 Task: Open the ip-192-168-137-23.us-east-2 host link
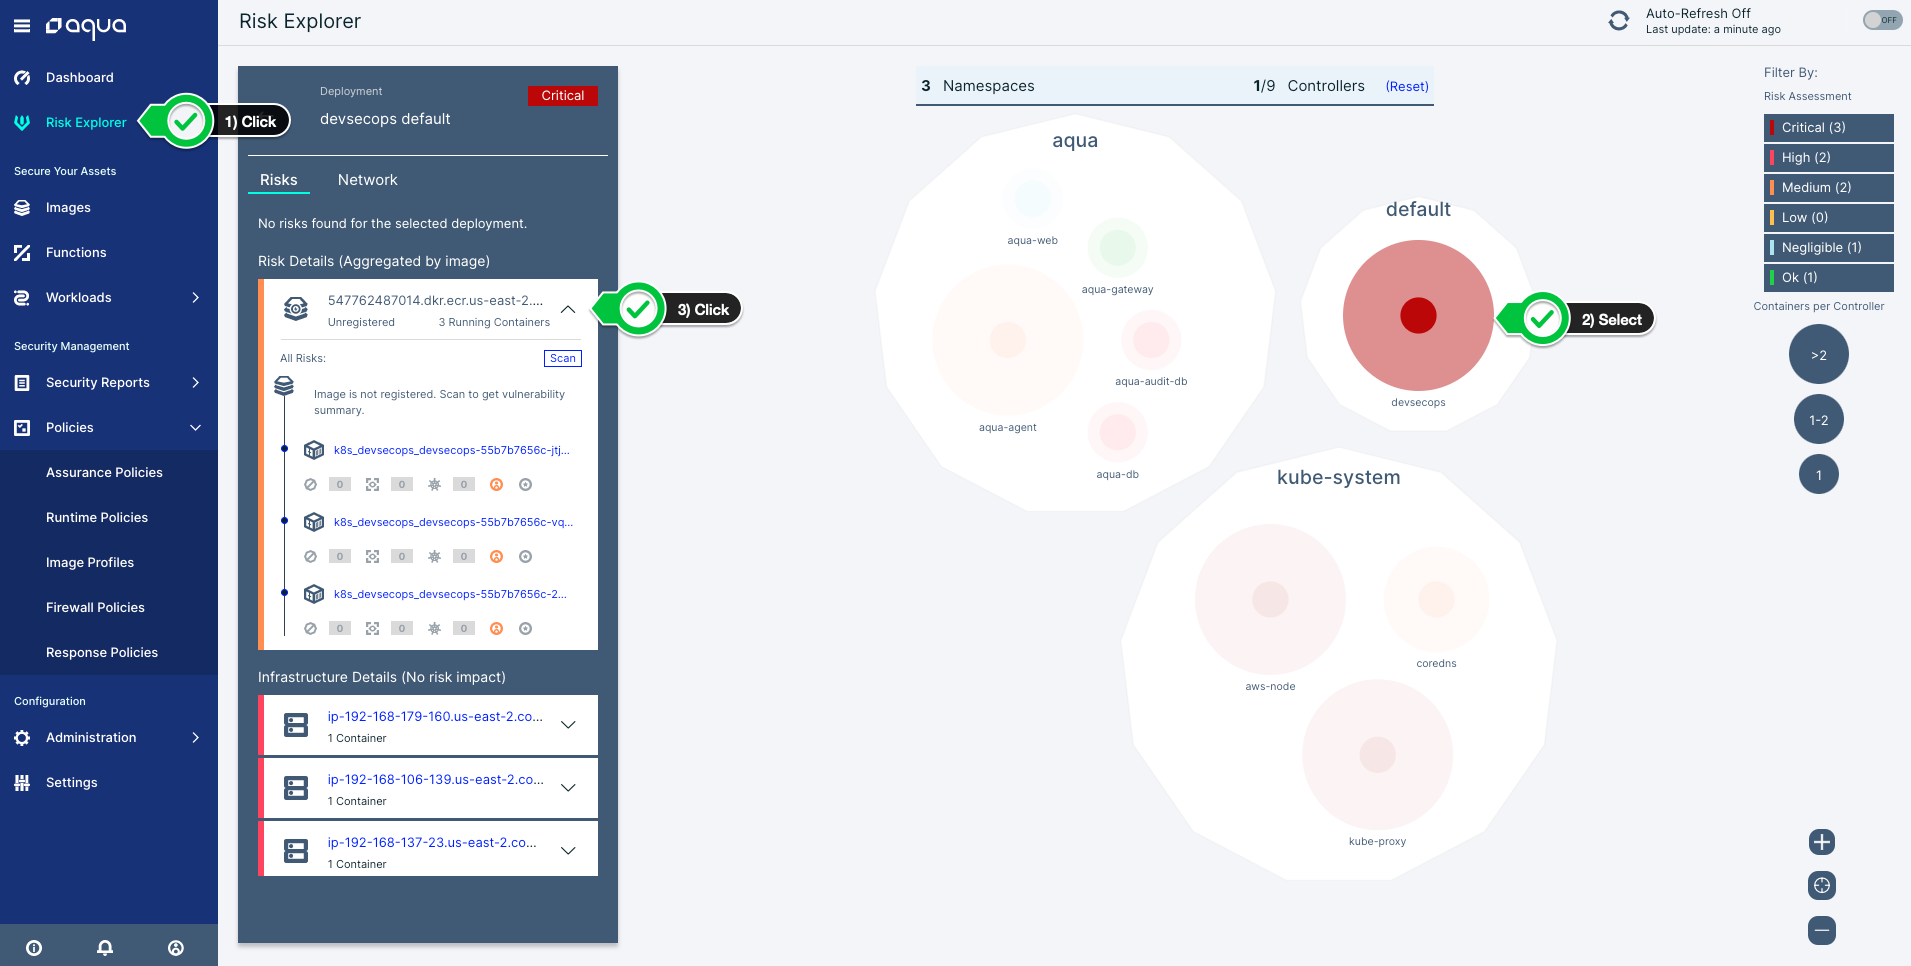pos(432,843)
